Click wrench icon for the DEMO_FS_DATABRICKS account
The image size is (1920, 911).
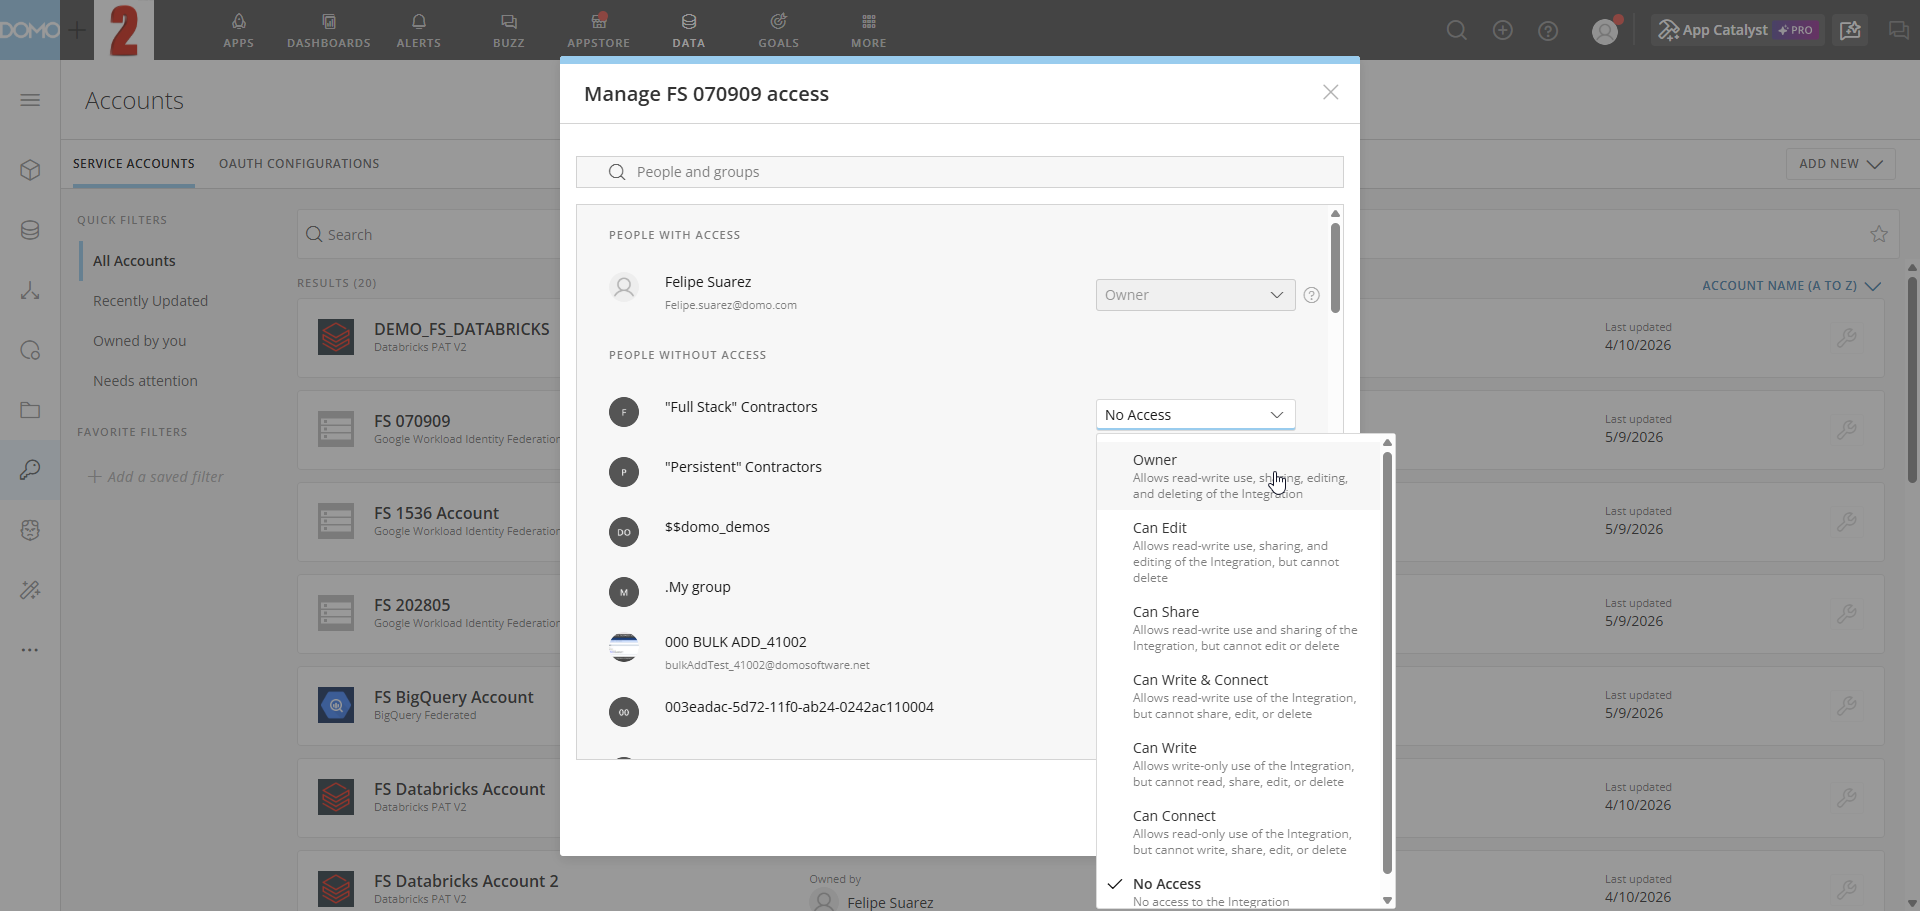point(1846,338)
